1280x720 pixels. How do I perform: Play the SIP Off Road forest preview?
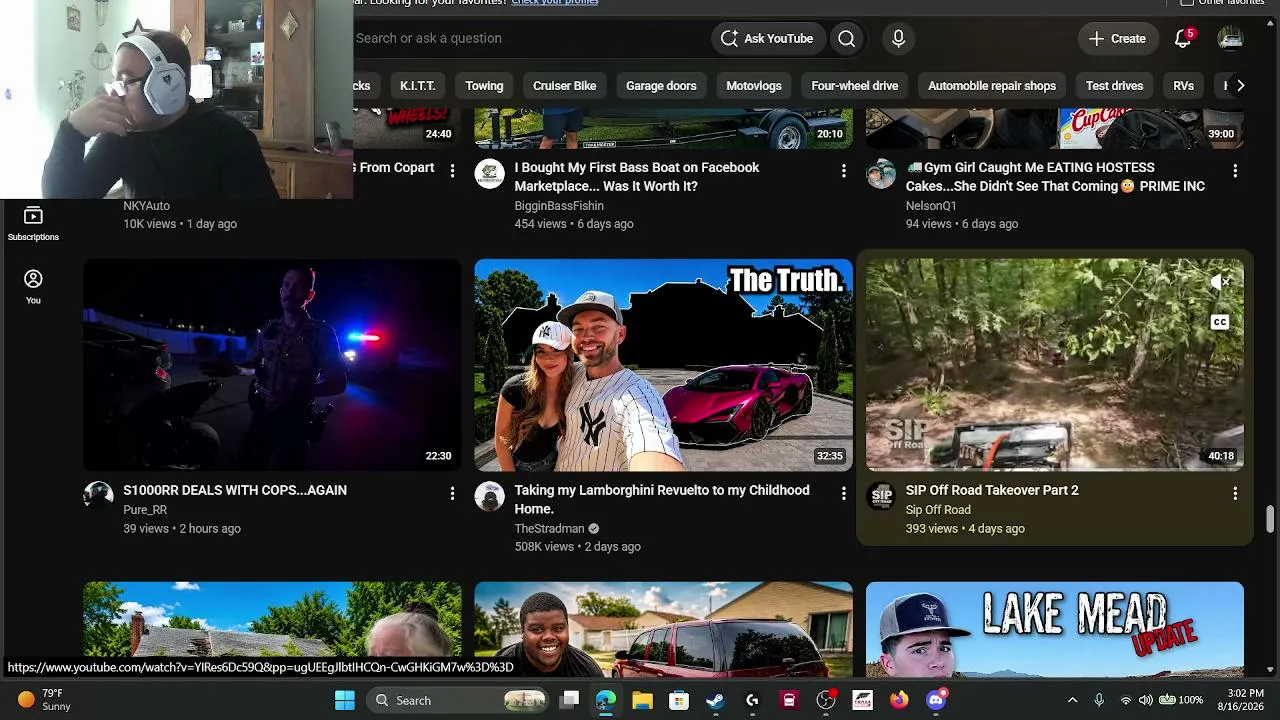coord(1055,364)
